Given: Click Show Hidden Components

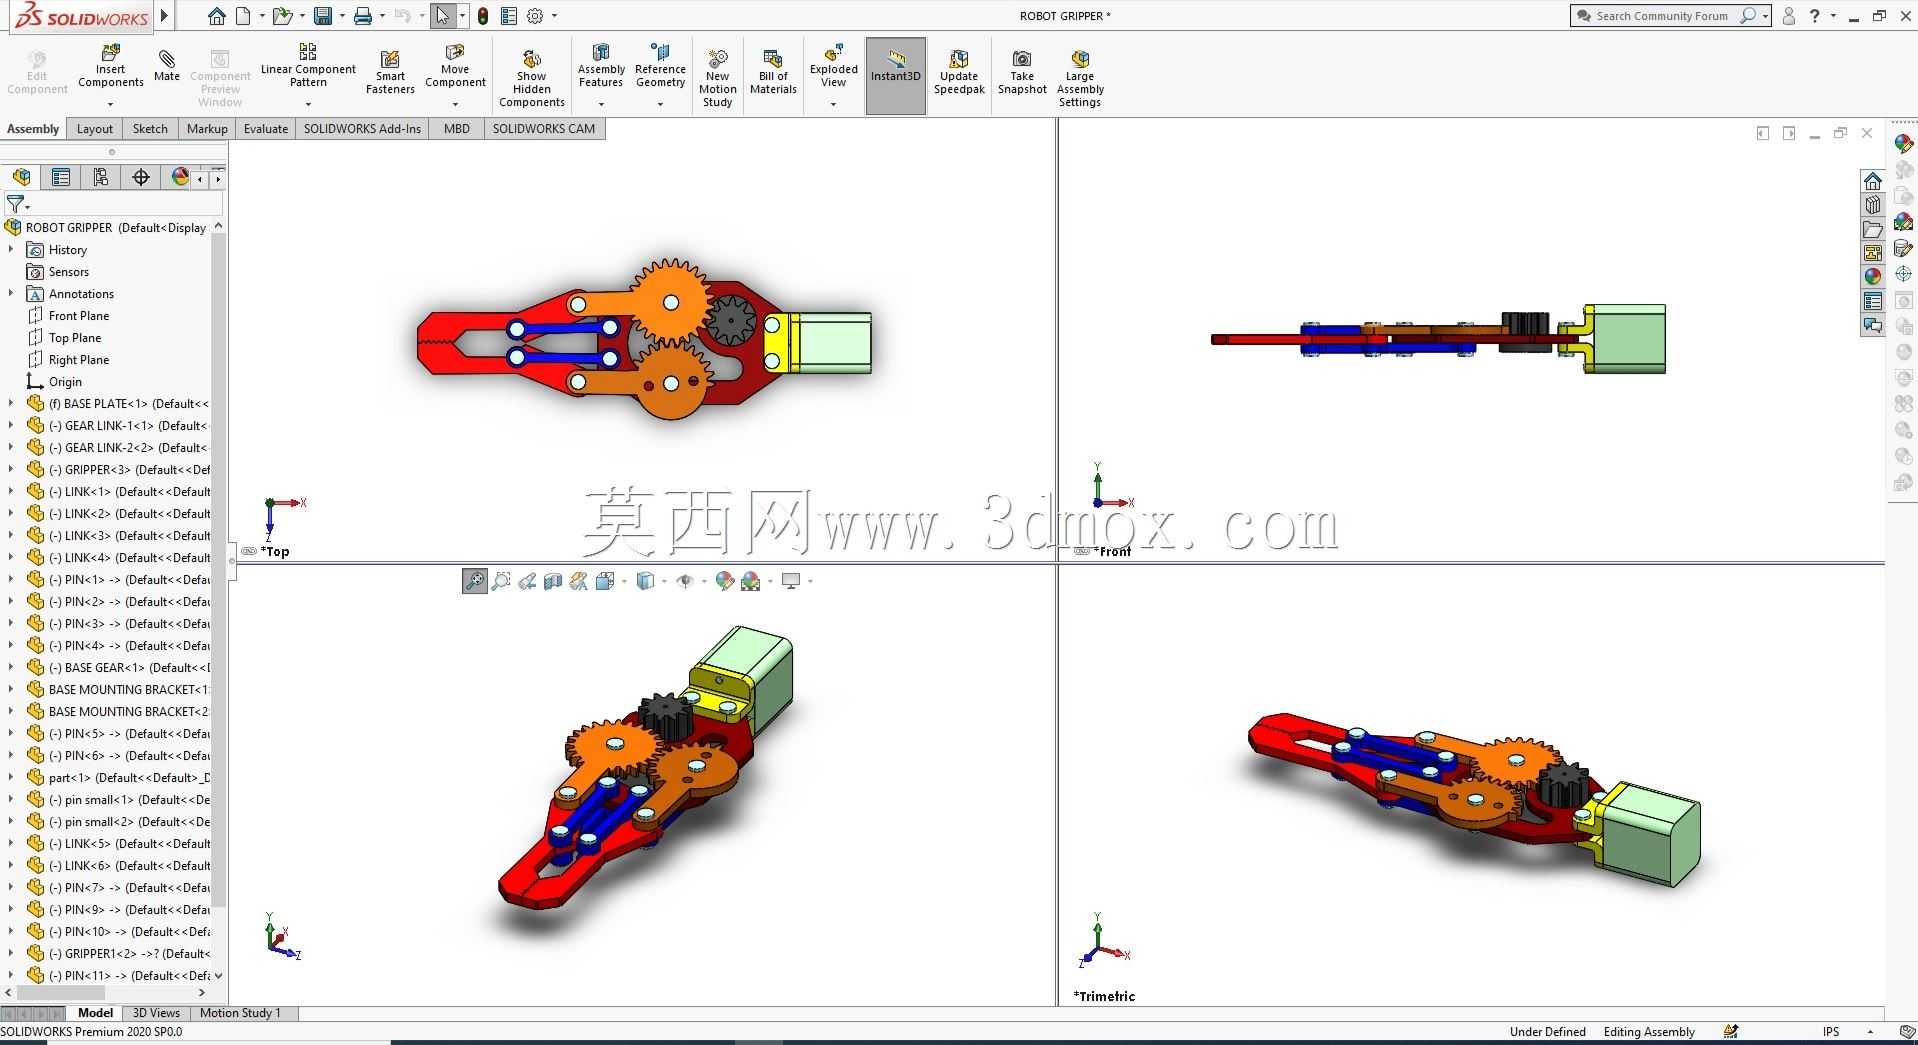Looking at the screenshot, I should coord(532,78).
